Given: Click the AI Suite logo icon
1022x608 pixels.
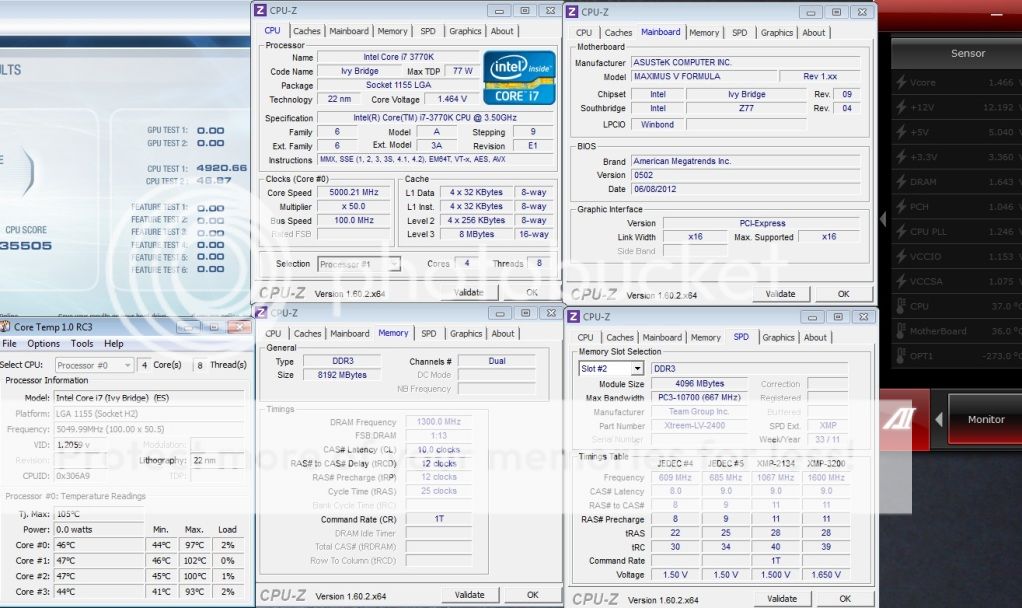Looking at the screenshot, I should (899, 418).
